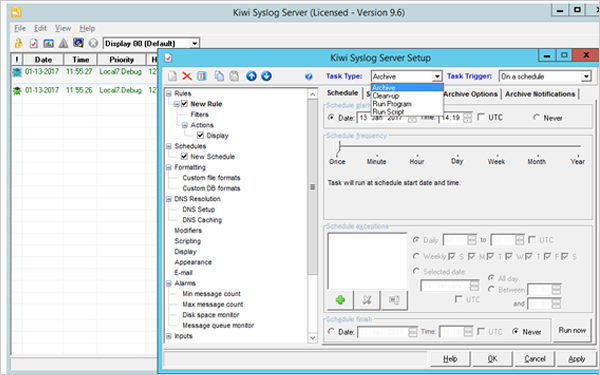Toggle the New Rule checkbox

pyautogui.click(x=184, y=104)
